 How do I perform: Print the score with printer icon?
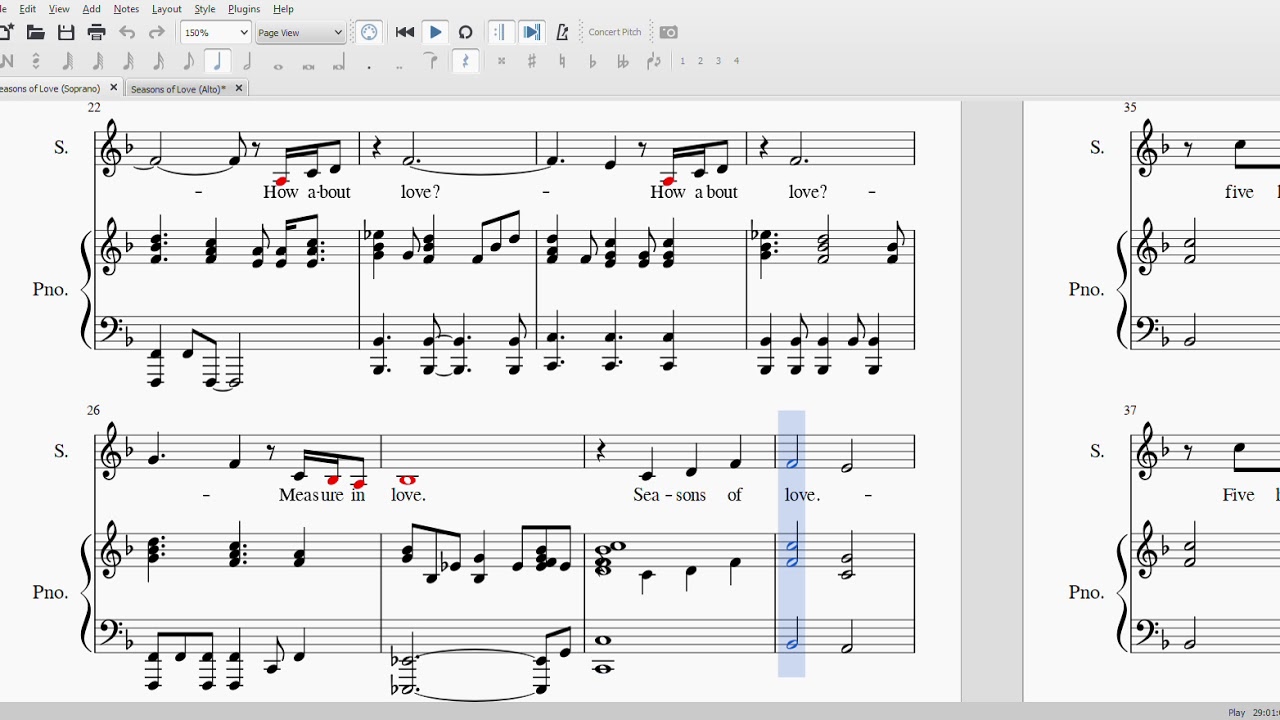tap(96, 32)
